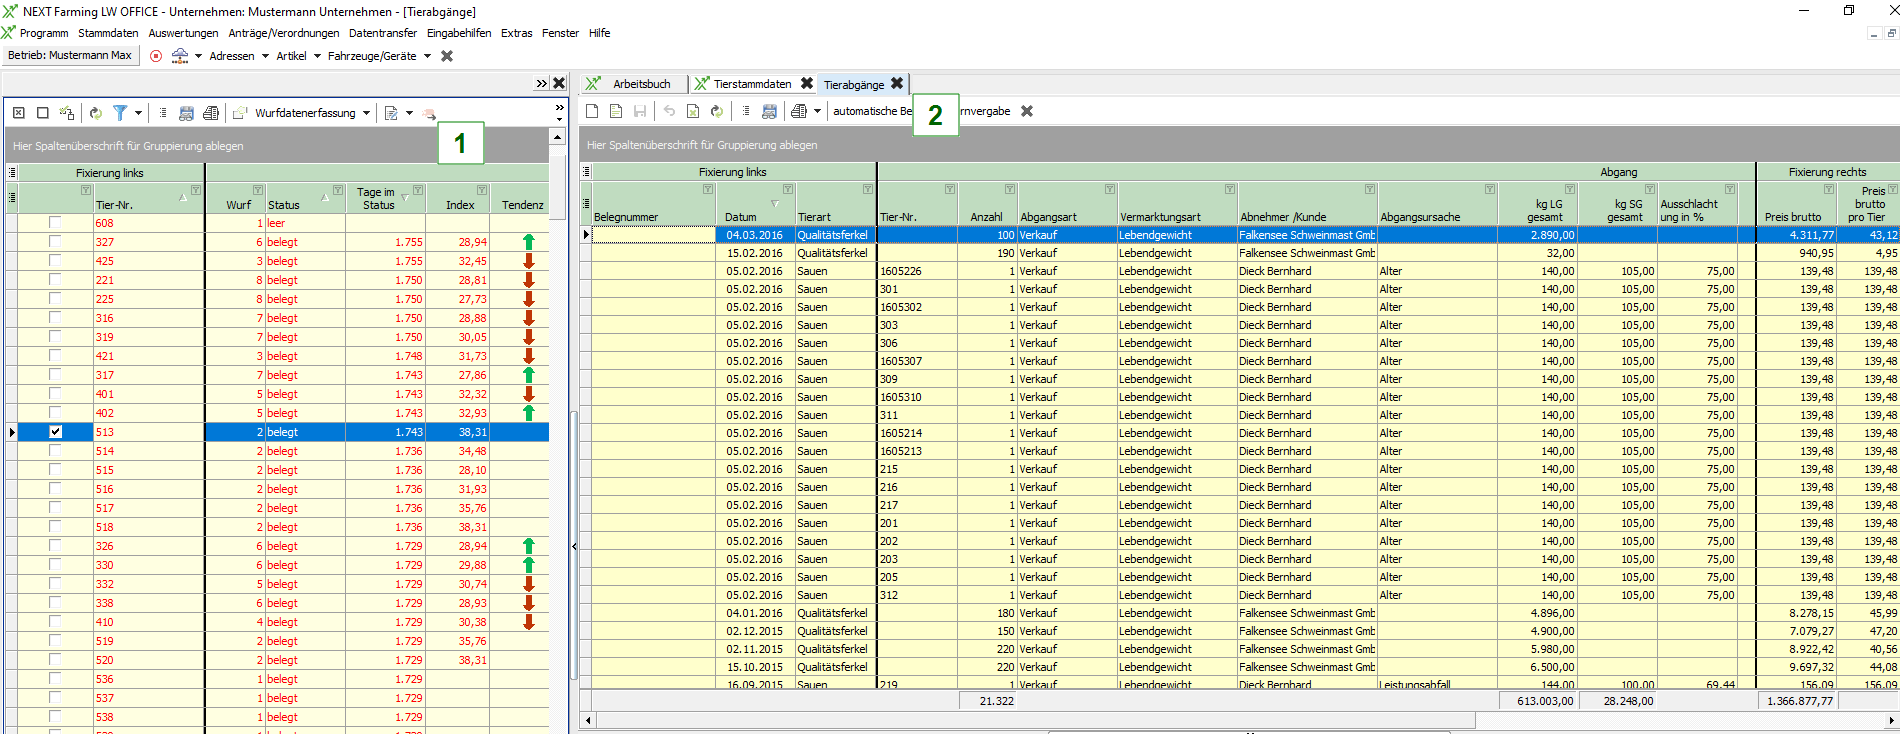This screenshot has height=734, width=1900.
Task: Click the X after automatische toolbar text
Action: click(x=1027, y=111)
